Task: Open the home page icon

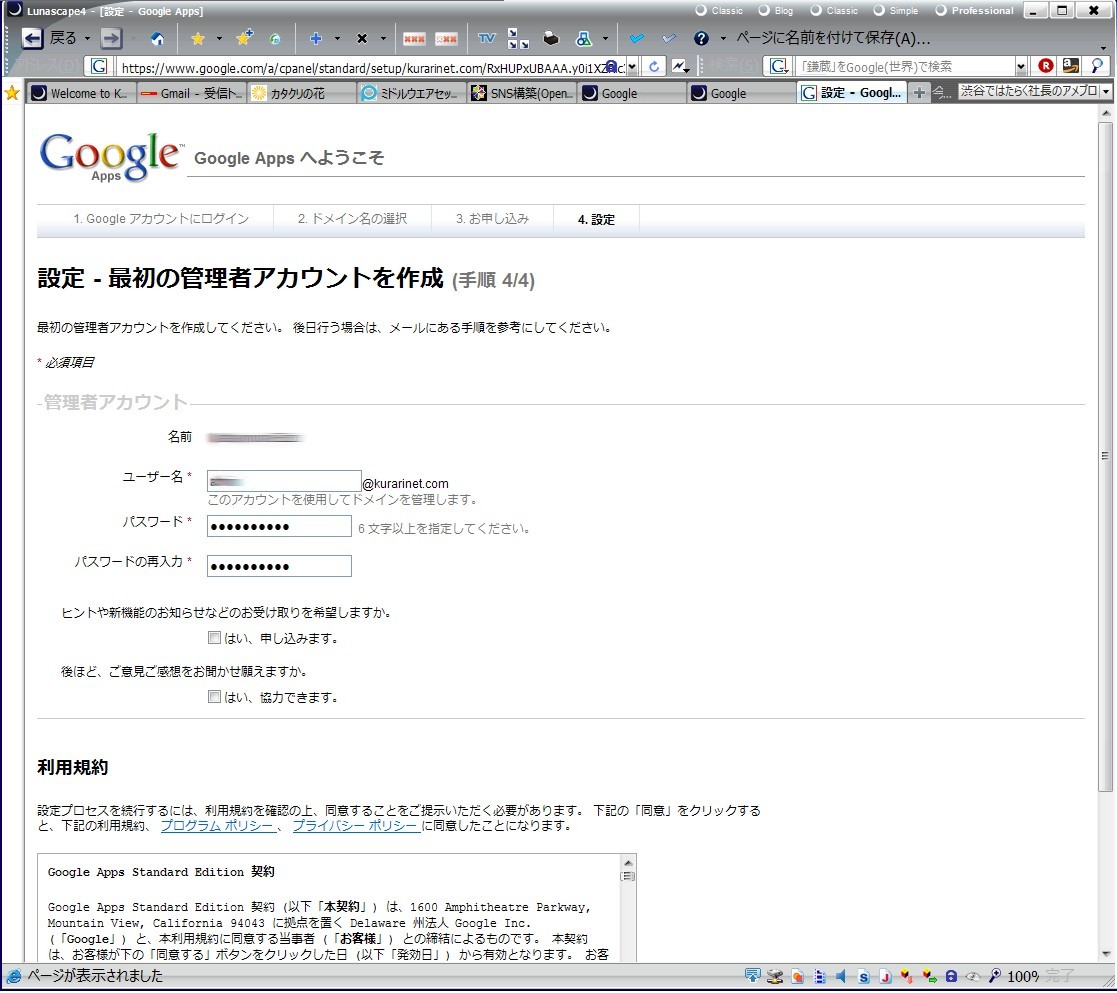Action: point(158,38)
